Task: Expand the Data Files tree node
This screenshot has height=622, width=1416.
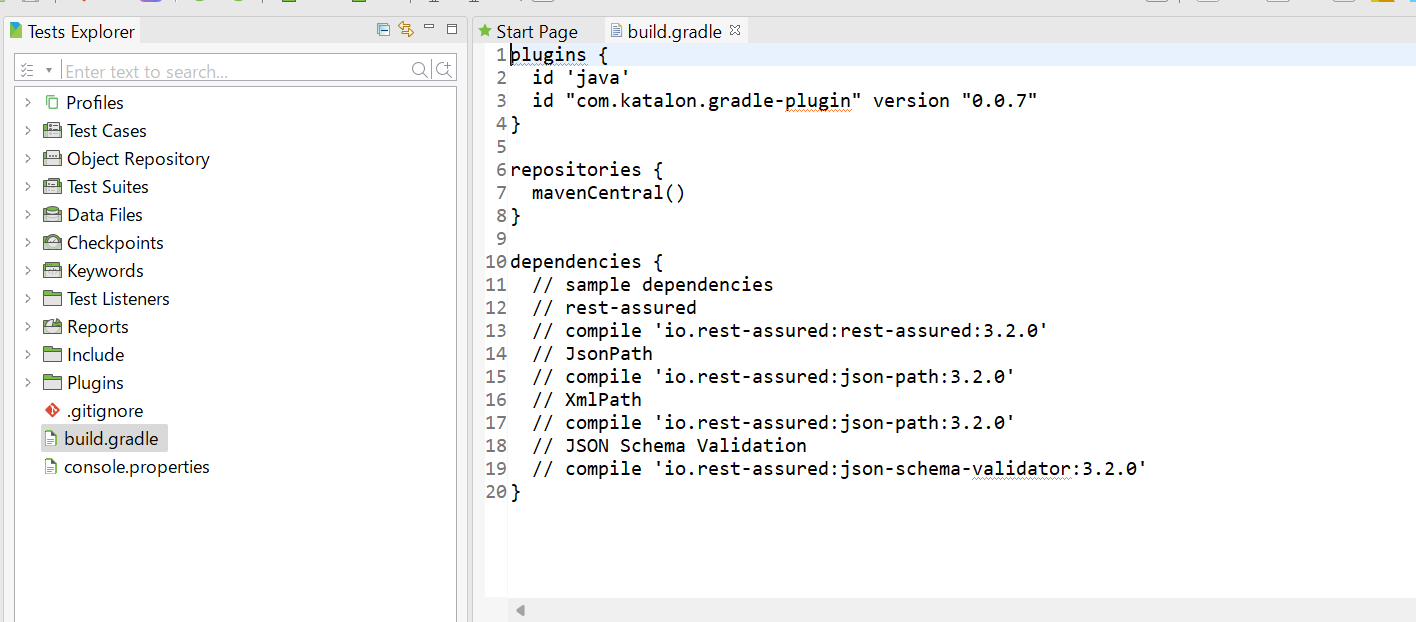Action: point(28,214)
